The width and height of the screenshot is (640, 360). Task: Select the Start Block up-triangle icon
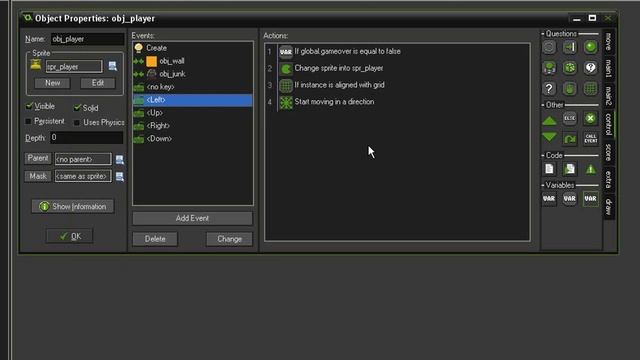[549, 120]
